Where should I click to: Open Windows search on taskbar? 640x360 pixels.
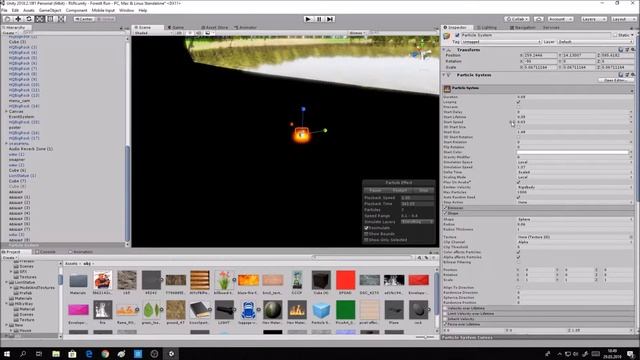pyautogui.click(x=23, y=353)
